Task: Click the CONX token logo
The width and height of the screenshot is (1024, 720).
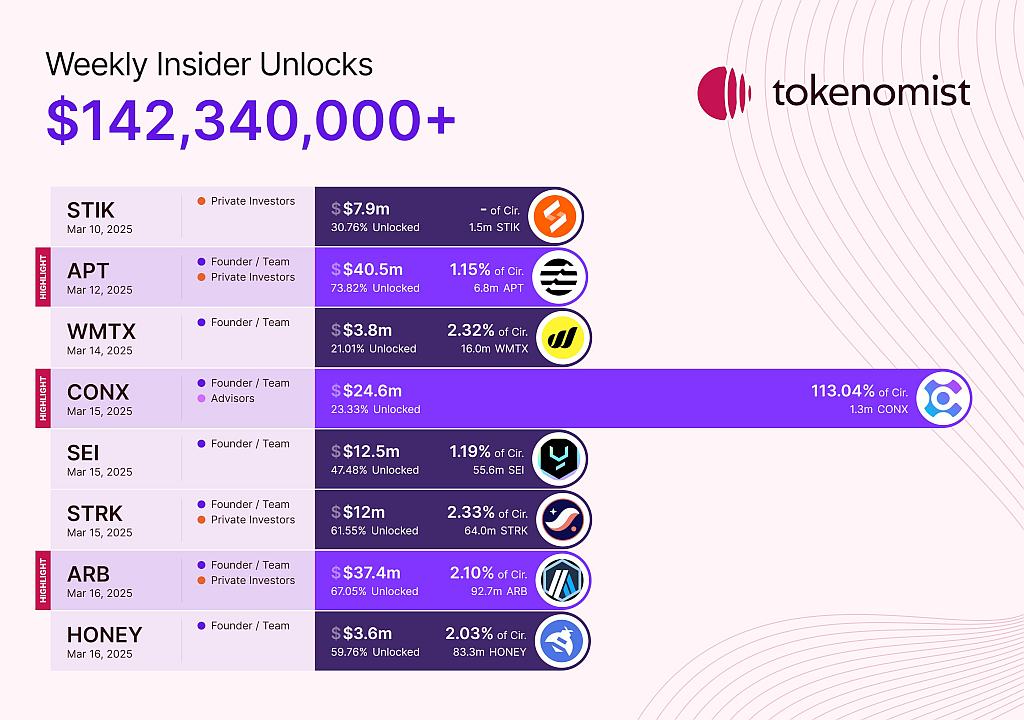Action: [x=942, y=399]
